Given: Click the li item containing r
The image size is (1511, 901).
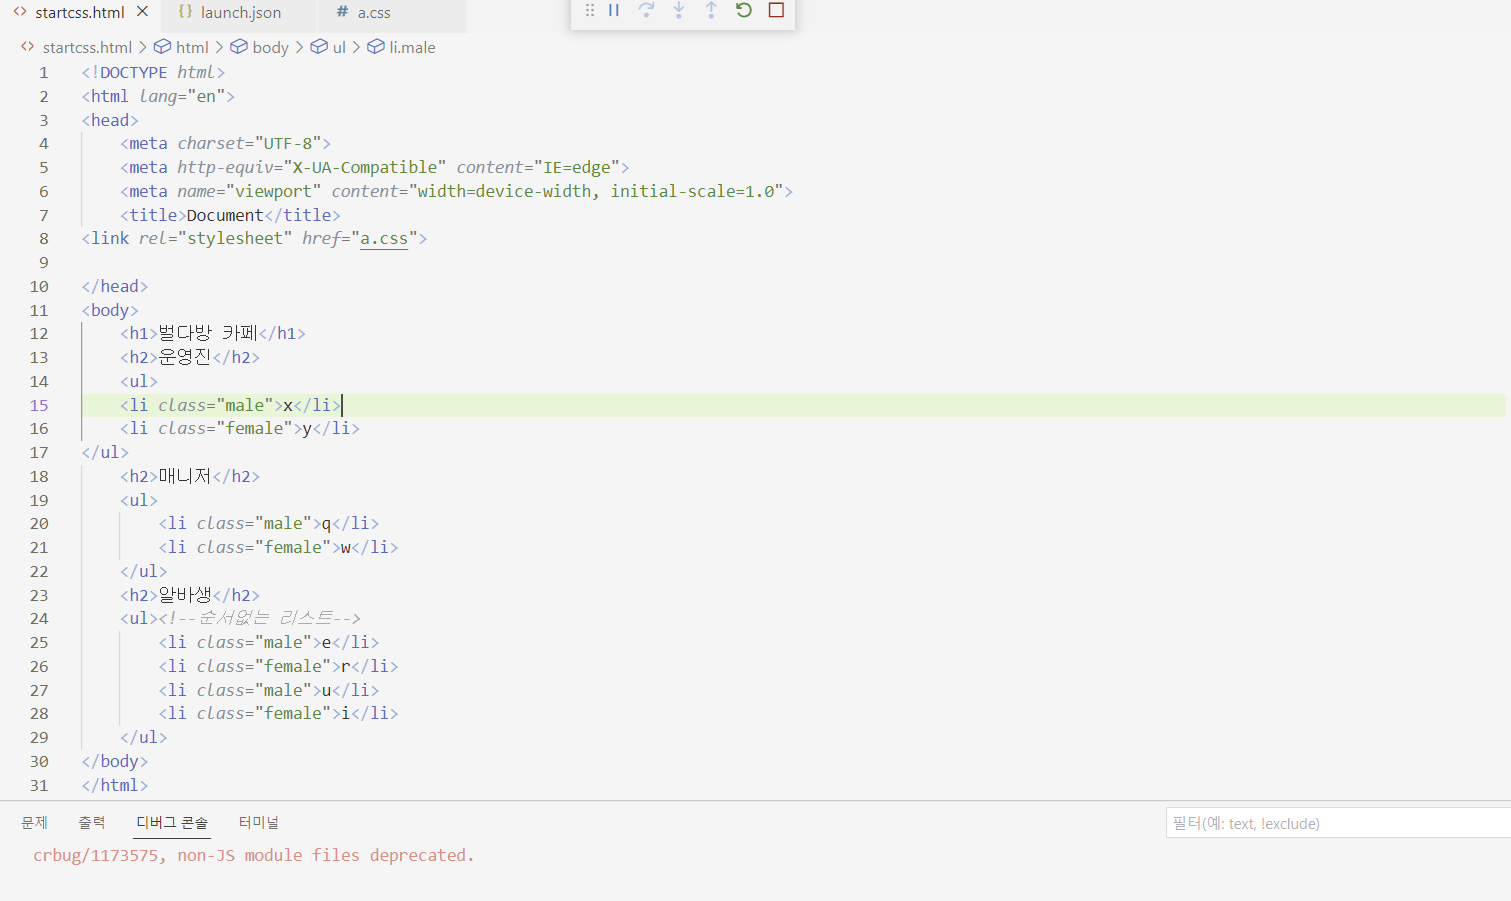Looking at the screenshot, I should click(x=278, y=667).
